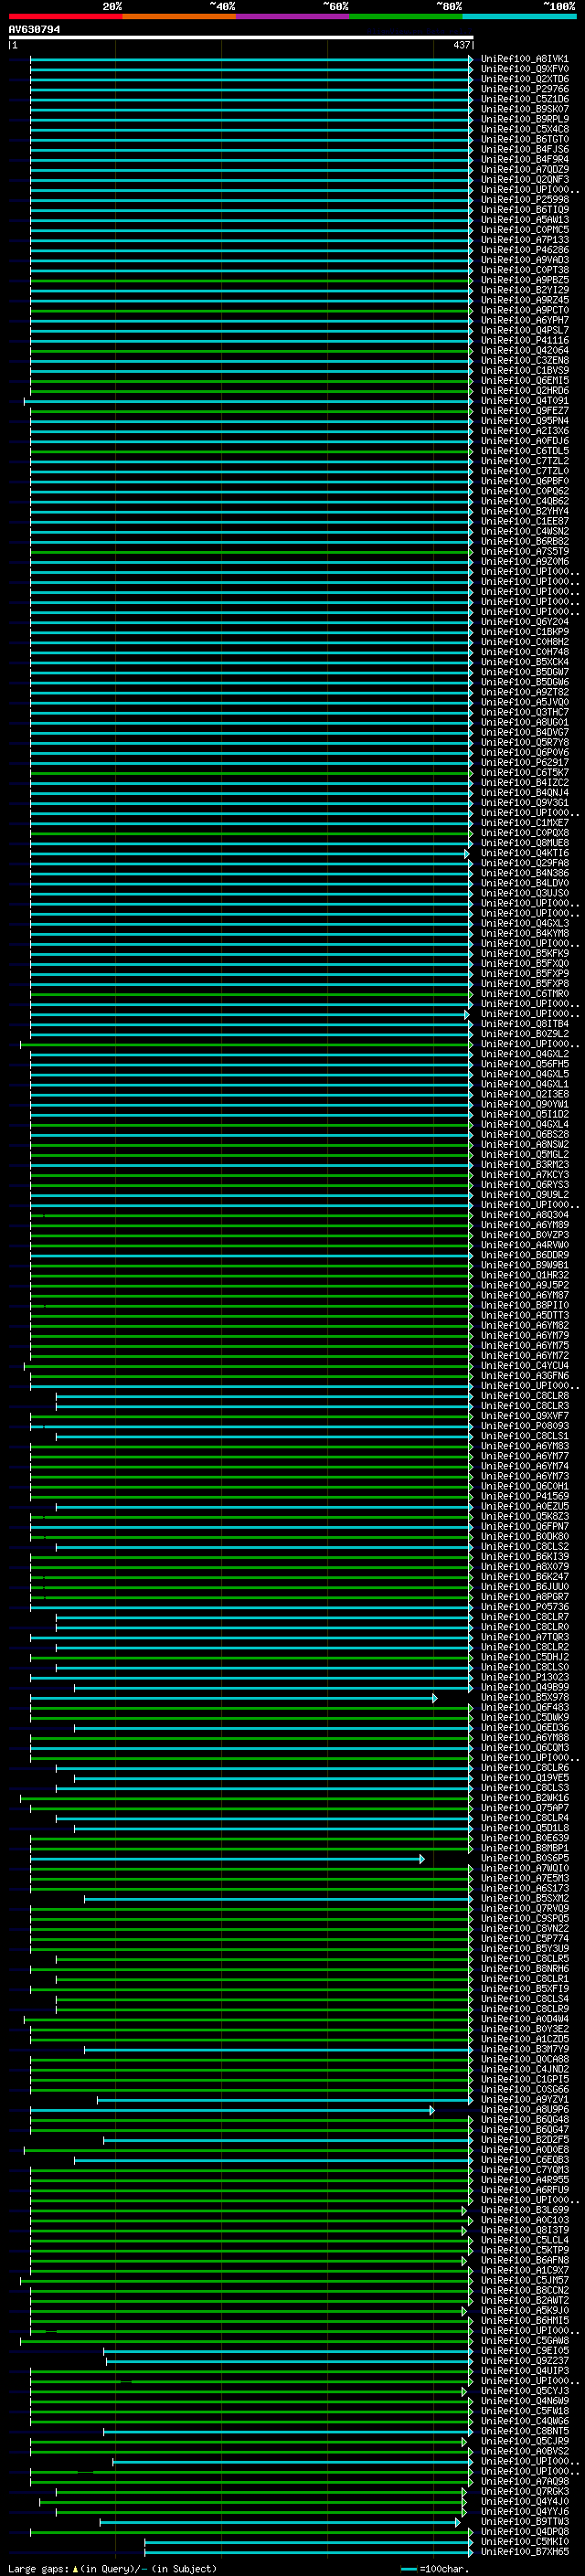Click the red 20% color legend segment
This screenshot has height=2576, width=585.
(65, 16)
